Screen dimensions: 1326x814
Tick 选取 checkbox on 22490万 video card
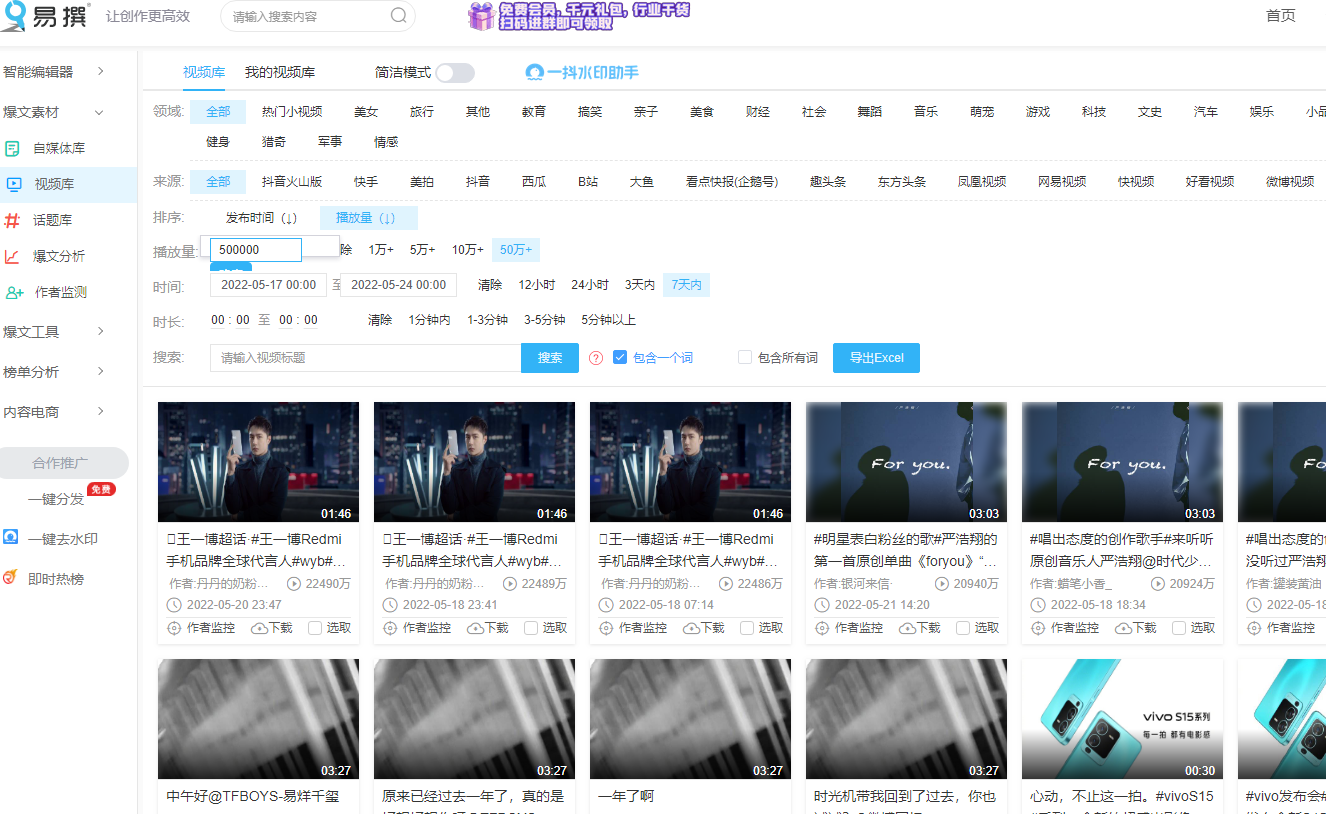tap(315, 628)
